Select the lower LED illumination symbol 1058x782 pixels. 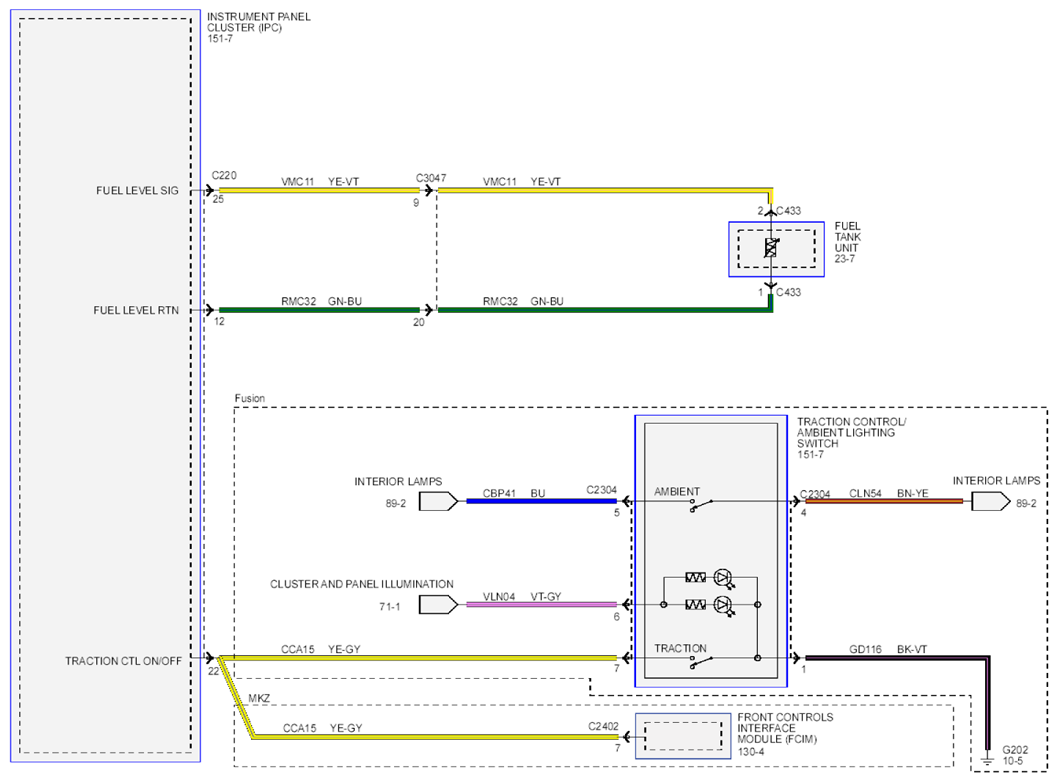click(724, 606)
